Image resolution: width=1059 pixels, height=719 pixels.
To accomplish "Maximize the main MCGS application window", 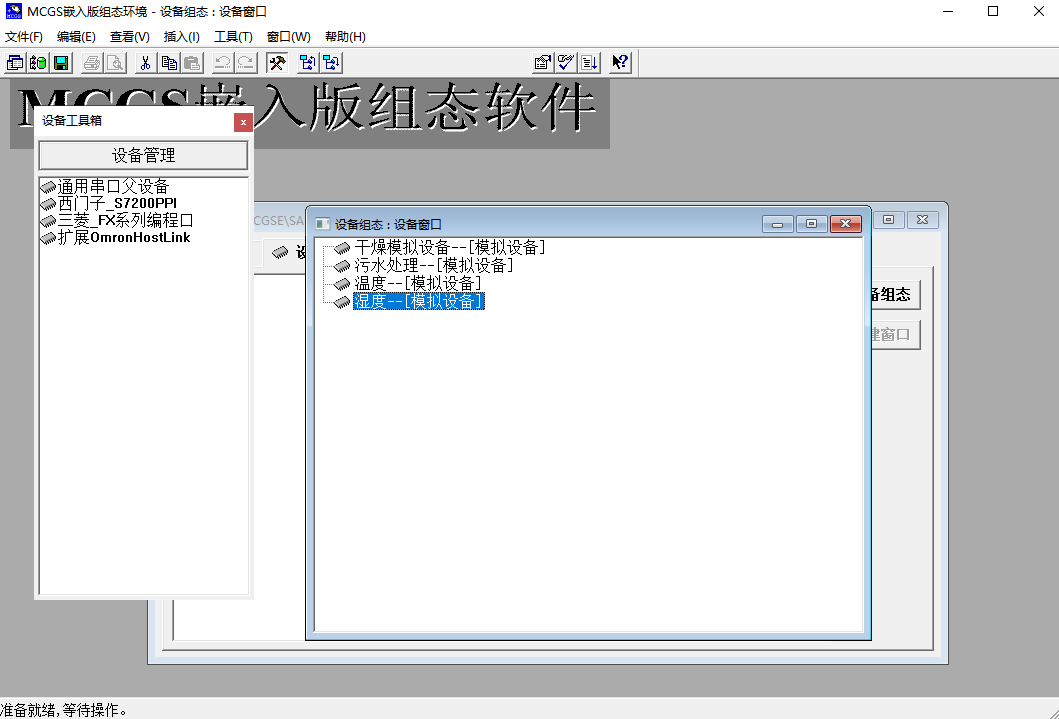I will point(993,11).
